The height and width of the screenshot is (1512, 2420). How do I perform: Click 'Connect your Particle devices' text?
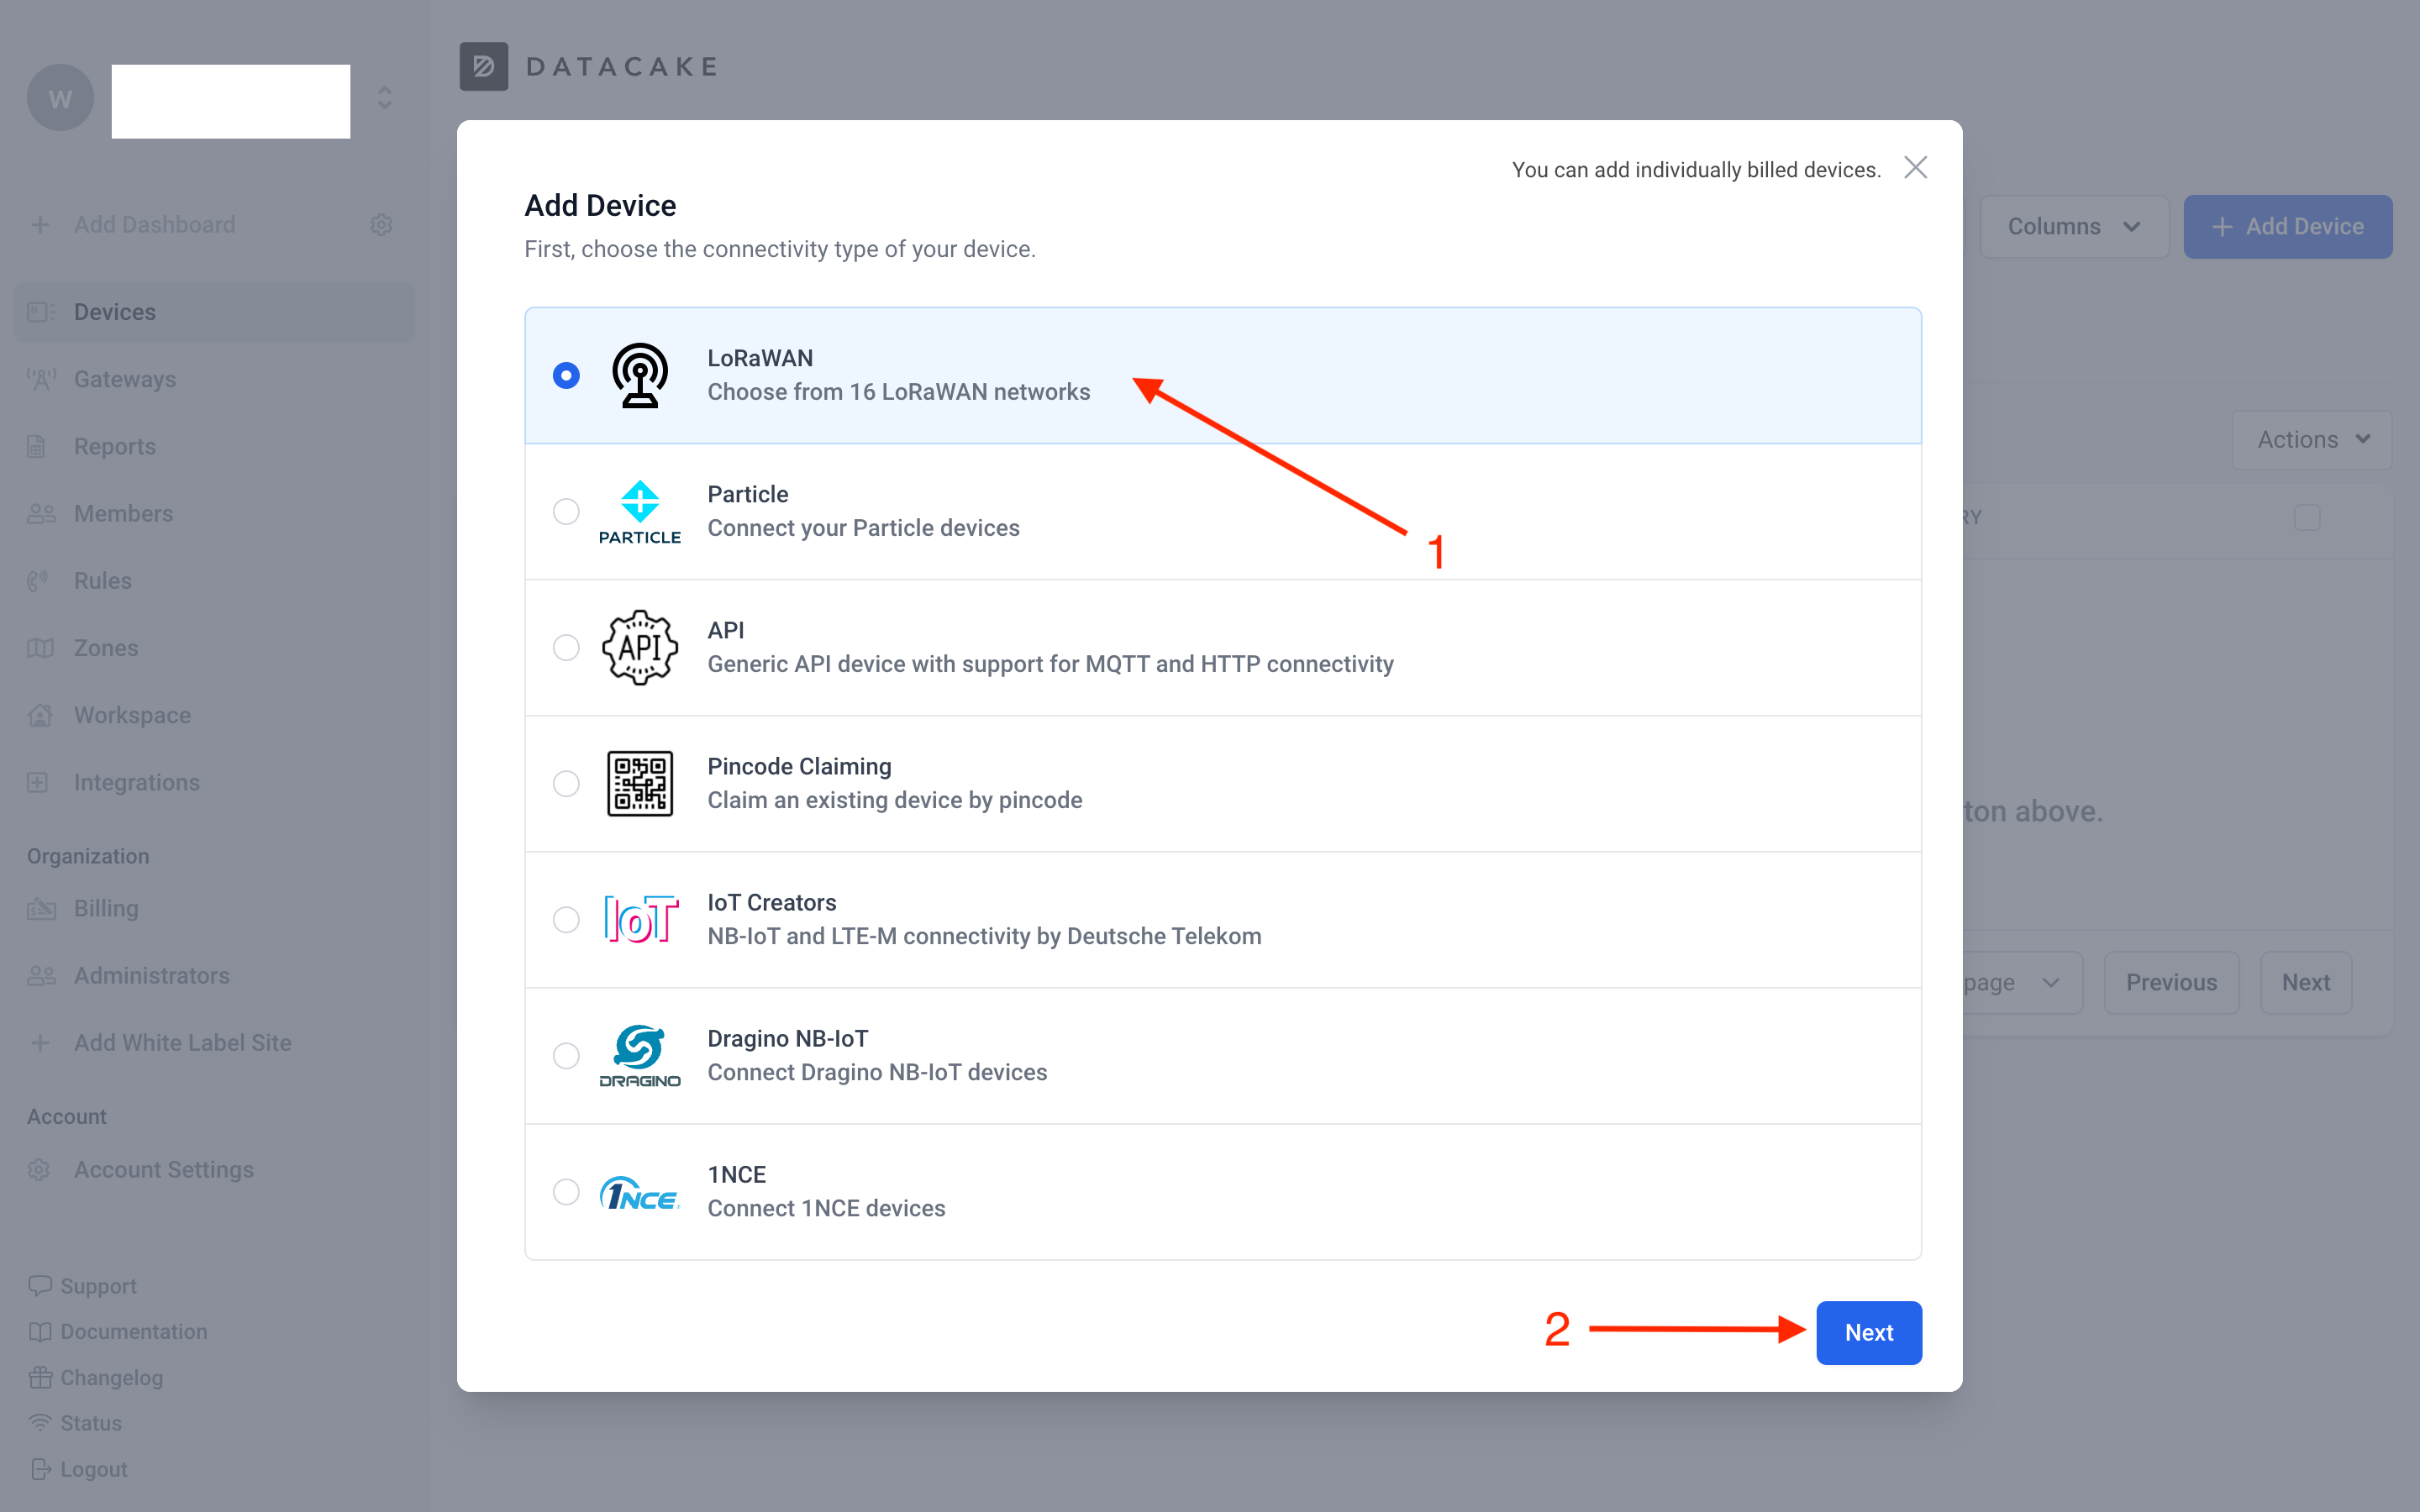coord(863,528)
